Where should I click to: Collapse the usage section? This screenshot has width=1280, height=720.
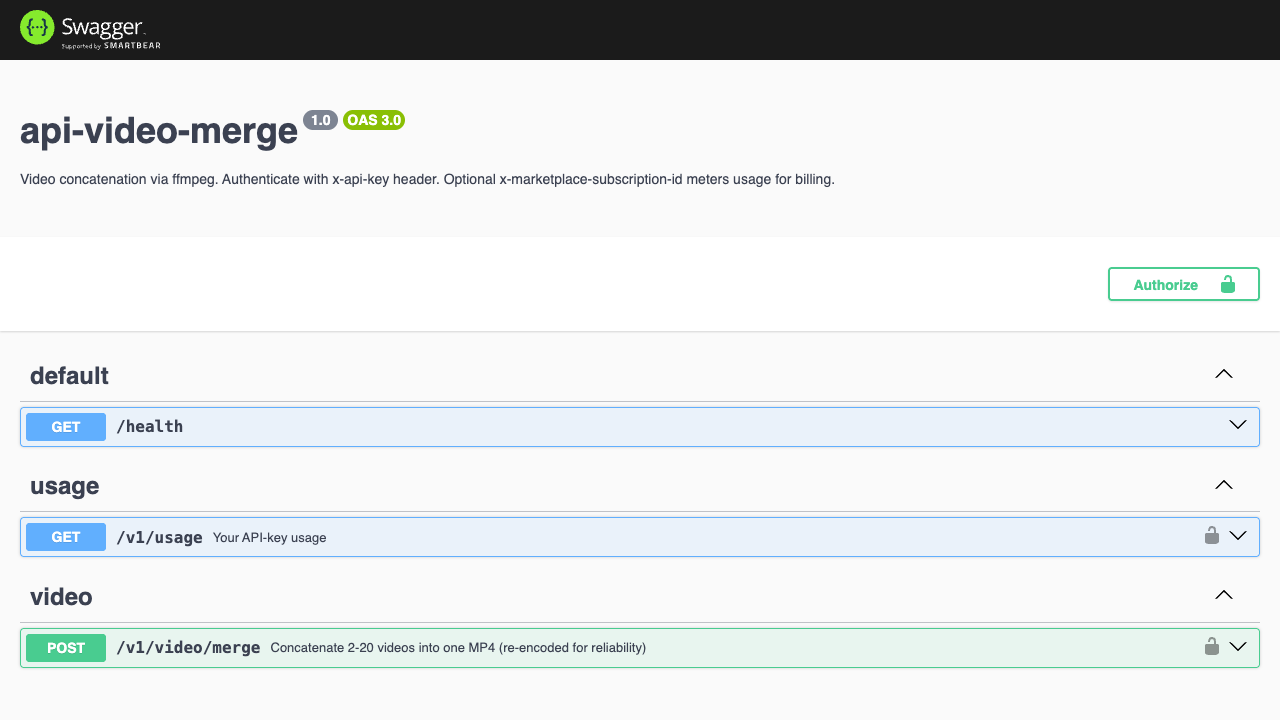(x=1223, y=485)
